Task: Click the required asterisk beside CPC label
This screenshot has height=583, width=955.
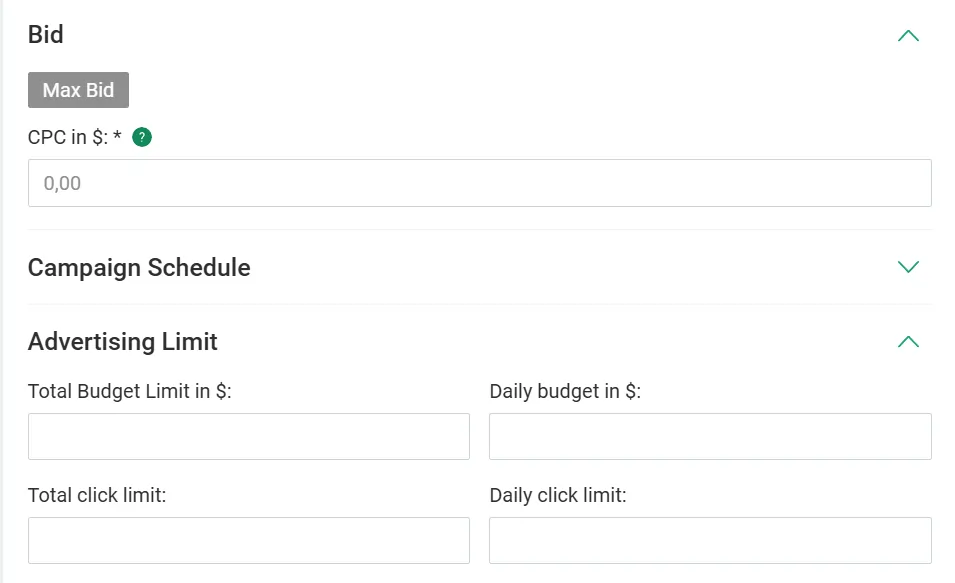Action: point(117,137)
